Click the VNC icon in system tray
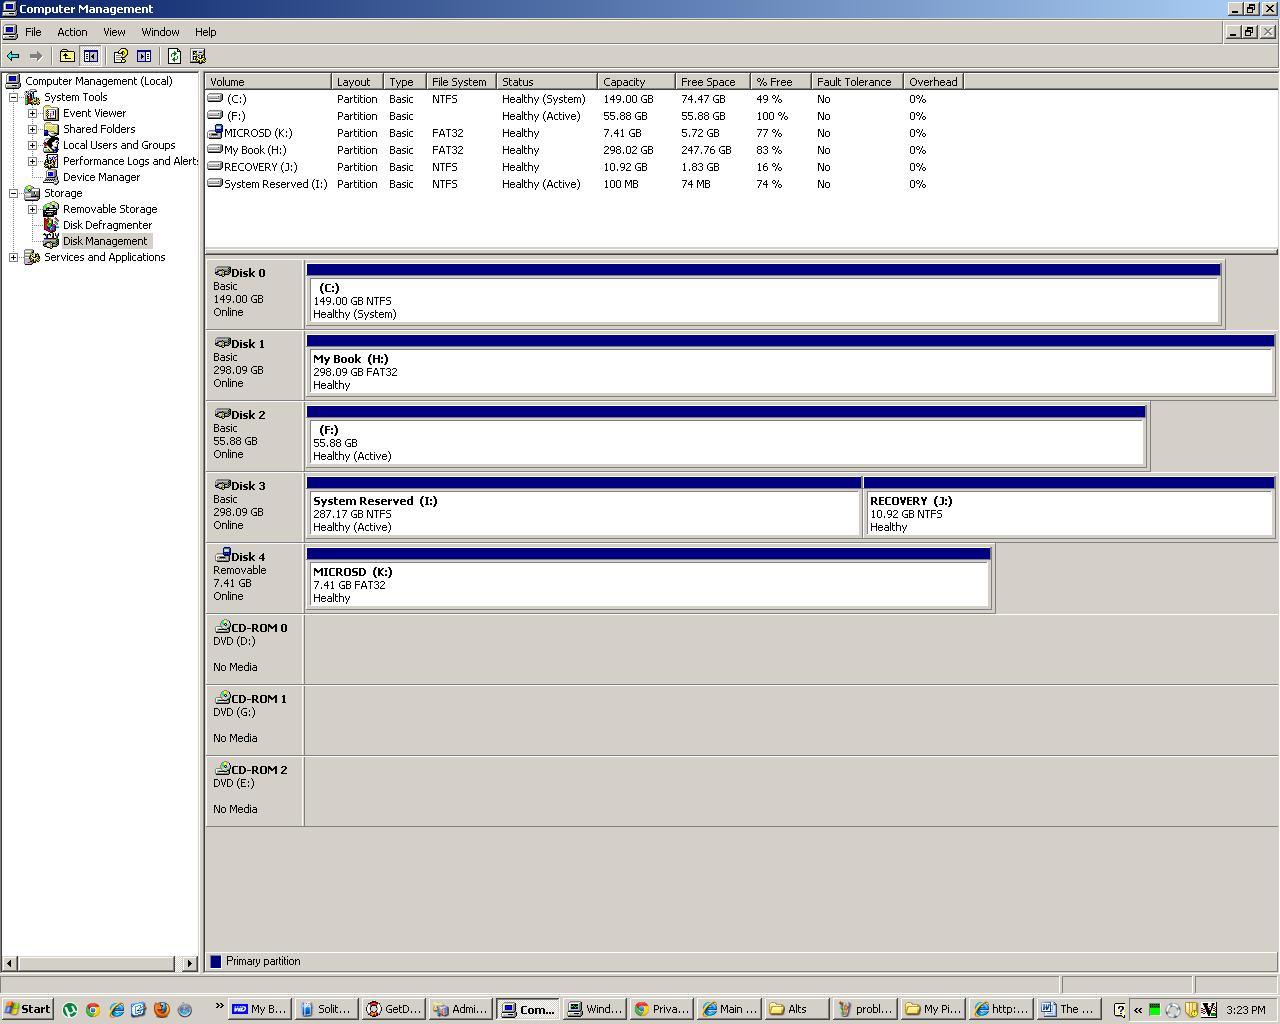Image resolution: width=1280 pixels, height=1024 pixels. pyautogui.click(x=1208, y=1009)
